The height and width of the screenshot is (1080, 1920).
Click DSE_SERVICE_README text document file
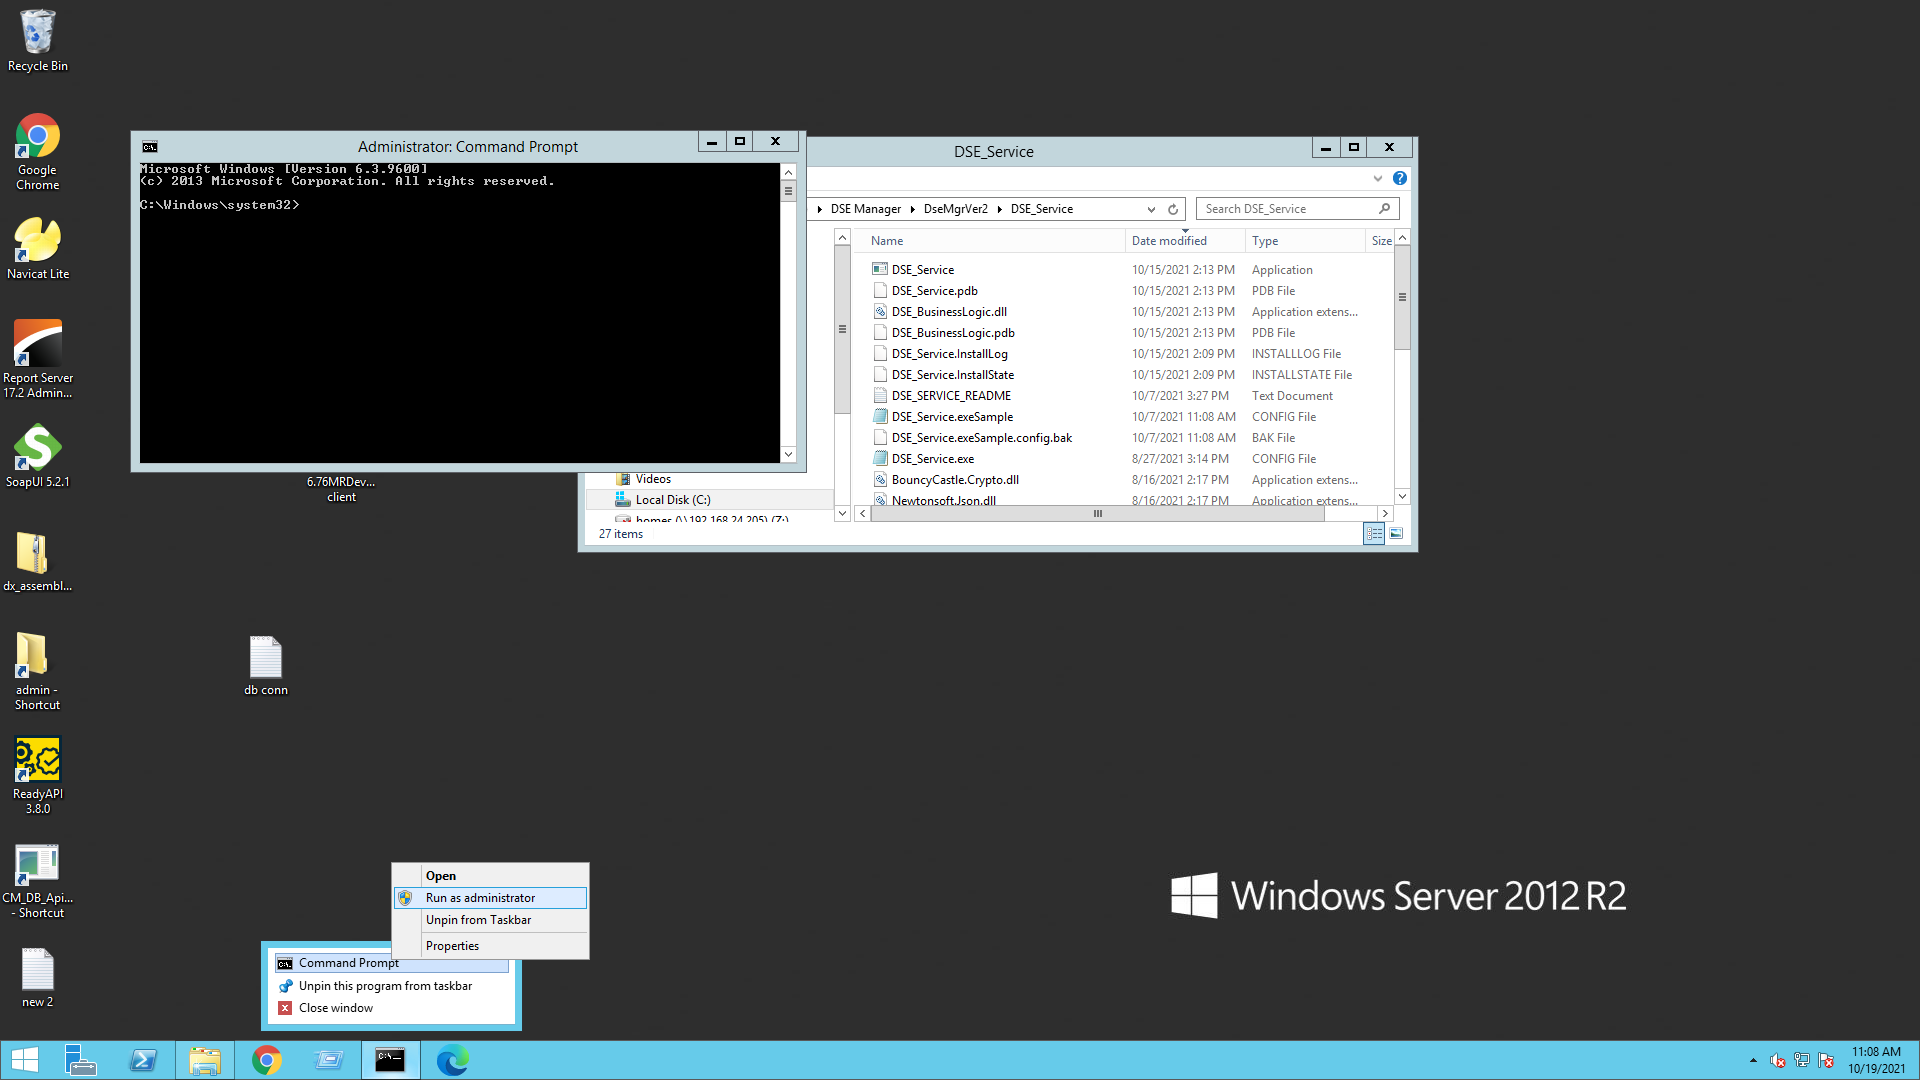tap(952, 394)
